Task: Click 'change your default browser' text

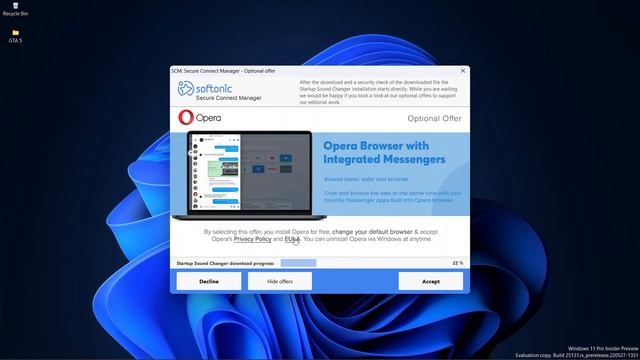Action: (x=372, y=232)
